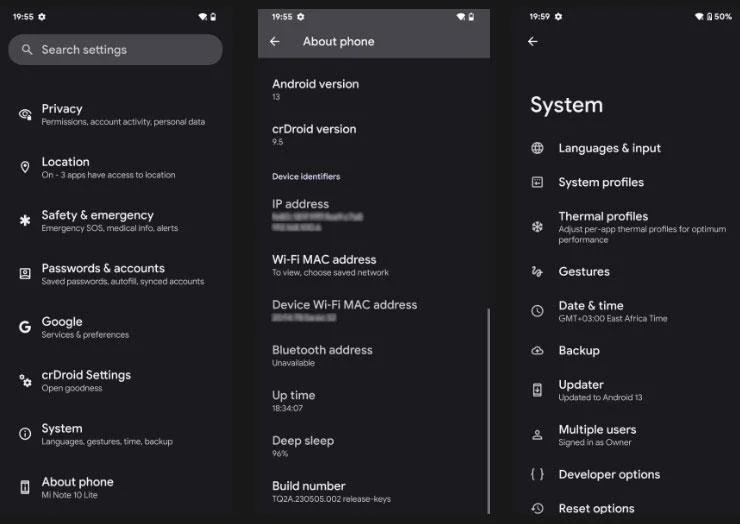Open the Google G icon
This screenshot has width=740, height=524.
click(x=25, y=327)
